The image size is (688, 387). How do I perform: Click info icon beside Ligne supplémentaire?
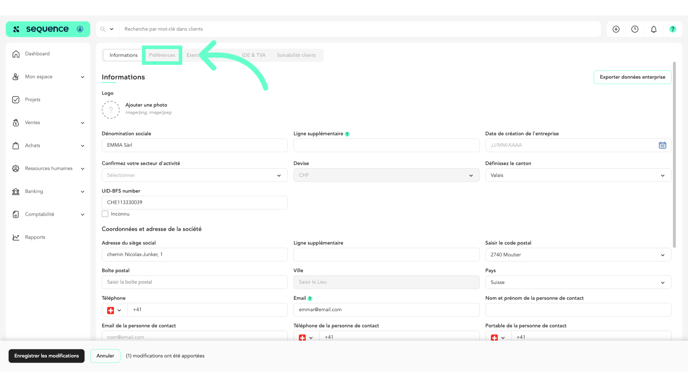tap(347, 134)
